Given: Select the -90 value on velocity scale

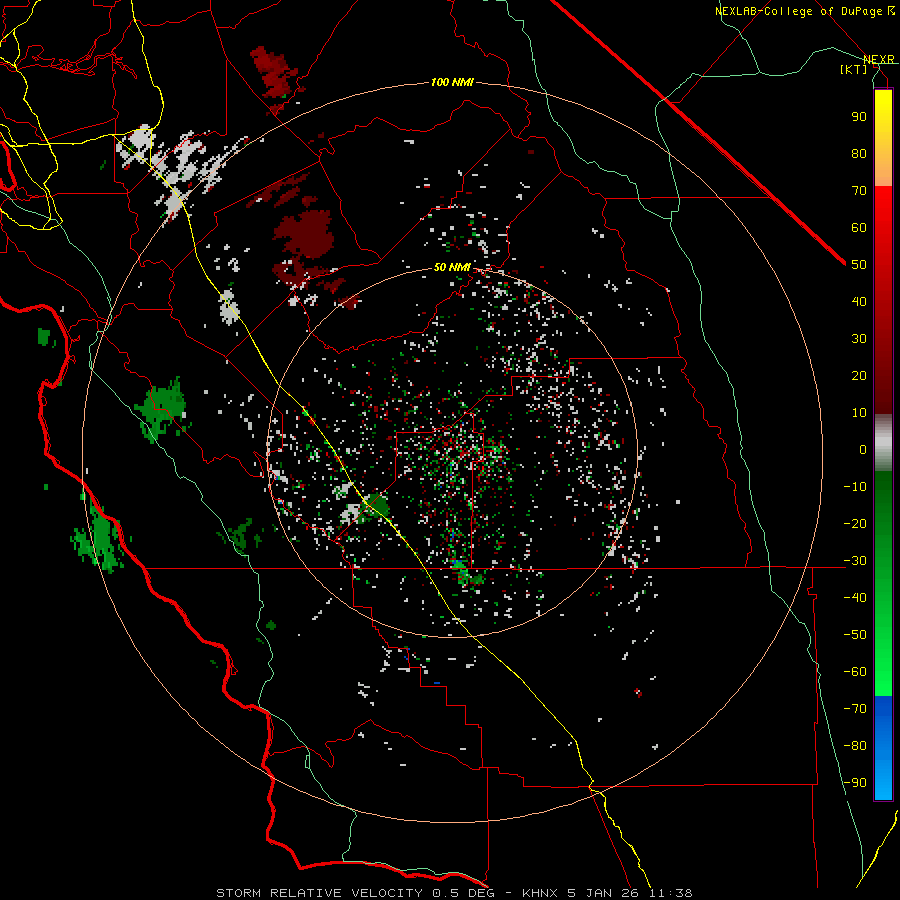Looking at the screenshot, I should tap(855, 783).
